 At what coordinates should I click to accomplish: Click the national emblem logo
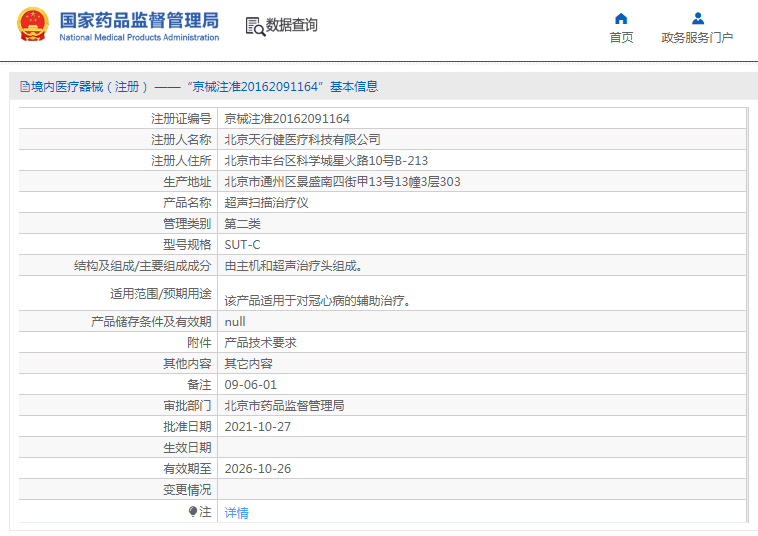pyautogui.click(x=33, y=24)
